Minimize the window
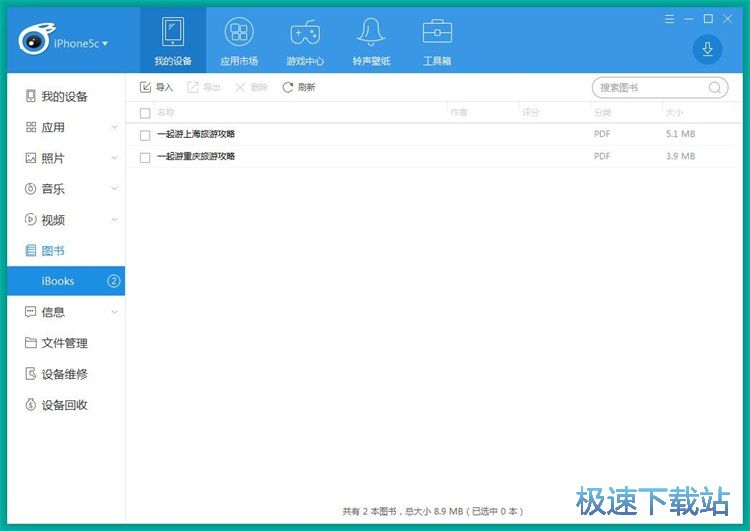 point(689,19)
